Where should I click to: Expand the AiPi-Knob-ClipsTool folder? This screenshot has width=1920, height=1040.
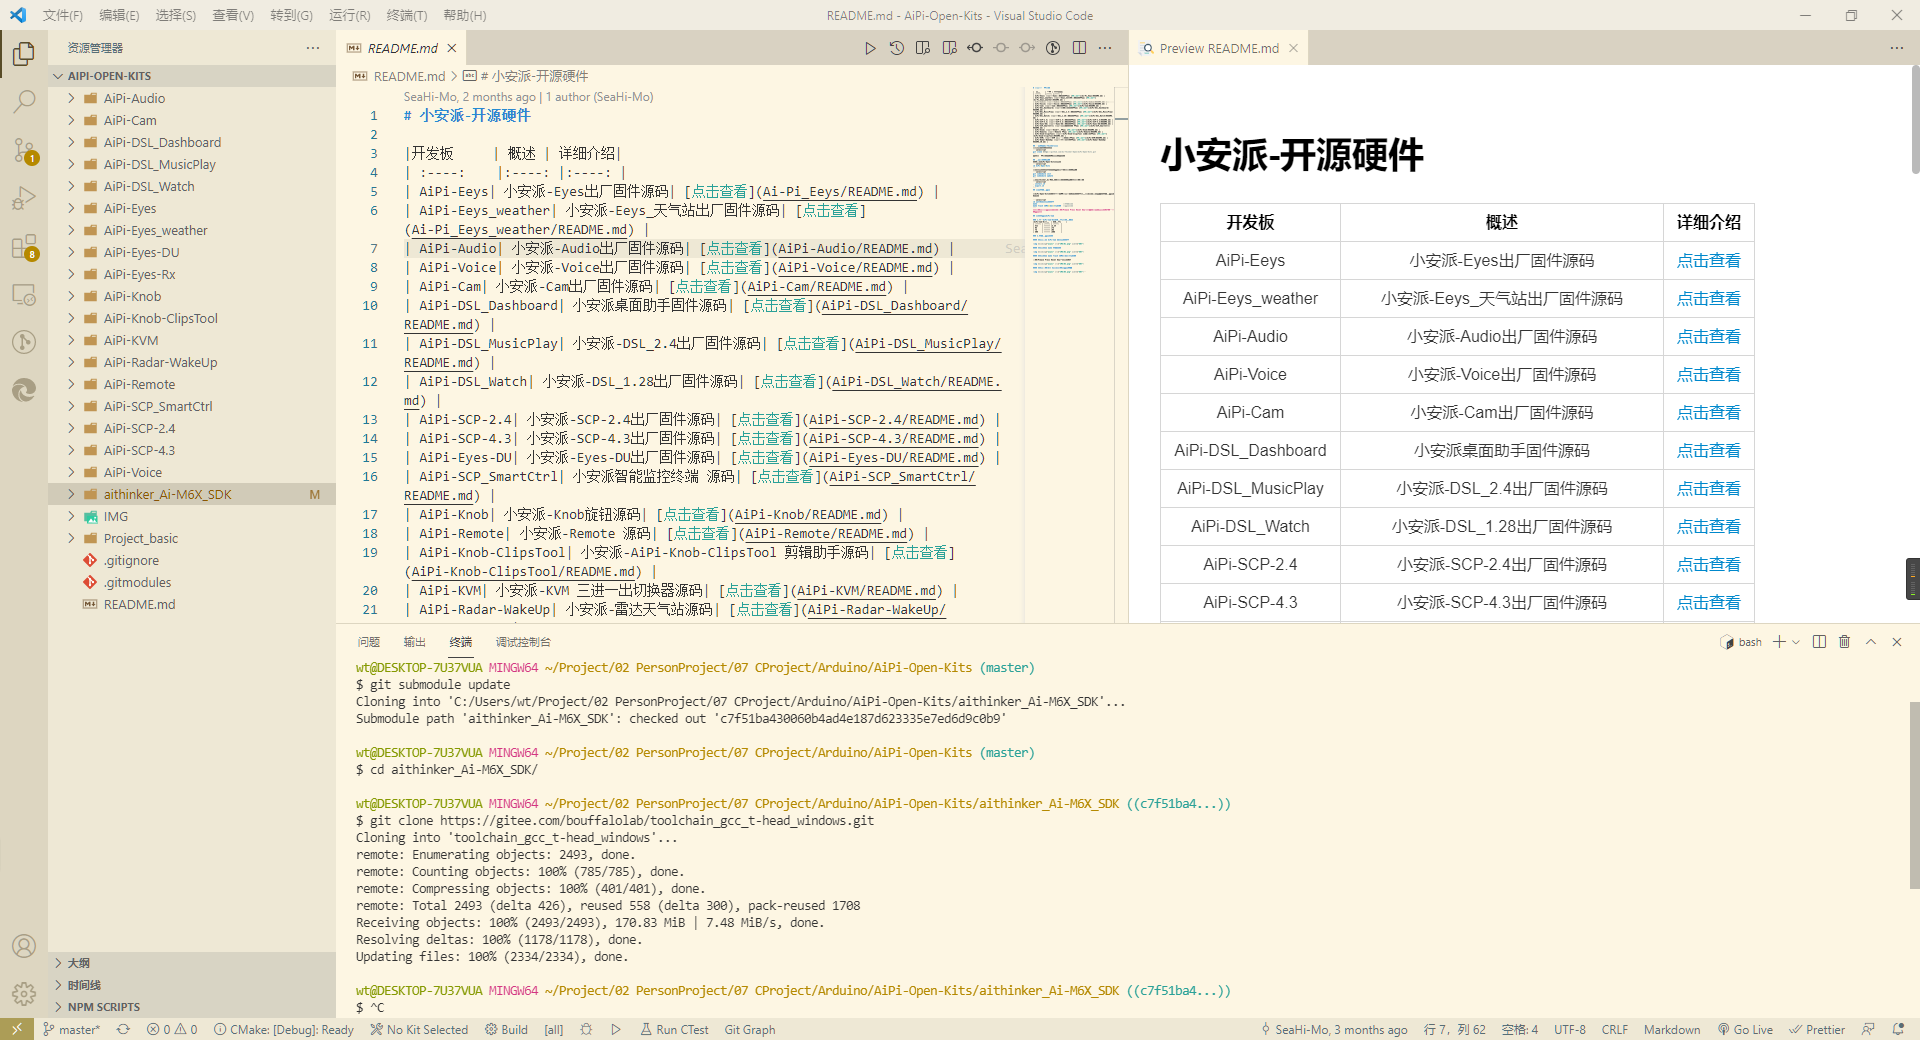click(71, 318)
